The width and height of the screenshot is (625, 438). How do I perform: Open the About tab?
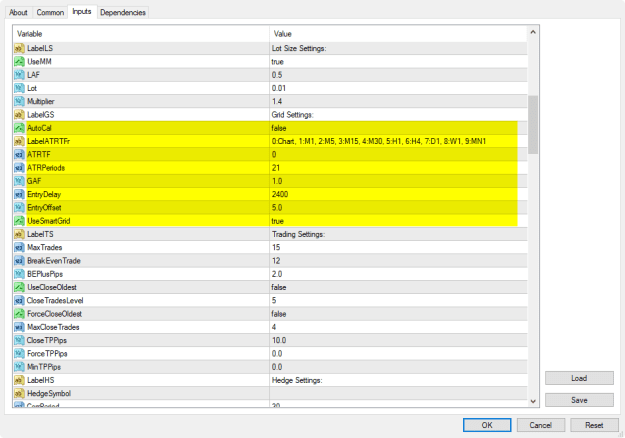point(18,12)
